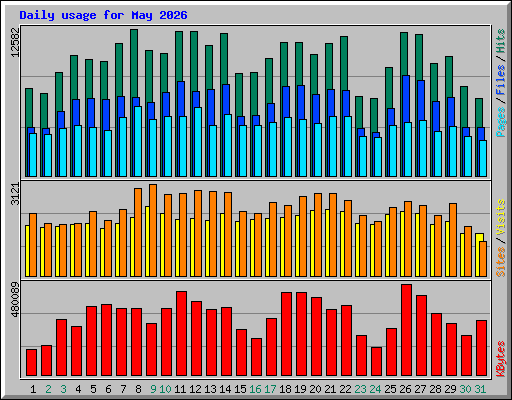Click day 12 on the x-axis
Screen dimensions: 512x400
[195, 389]
